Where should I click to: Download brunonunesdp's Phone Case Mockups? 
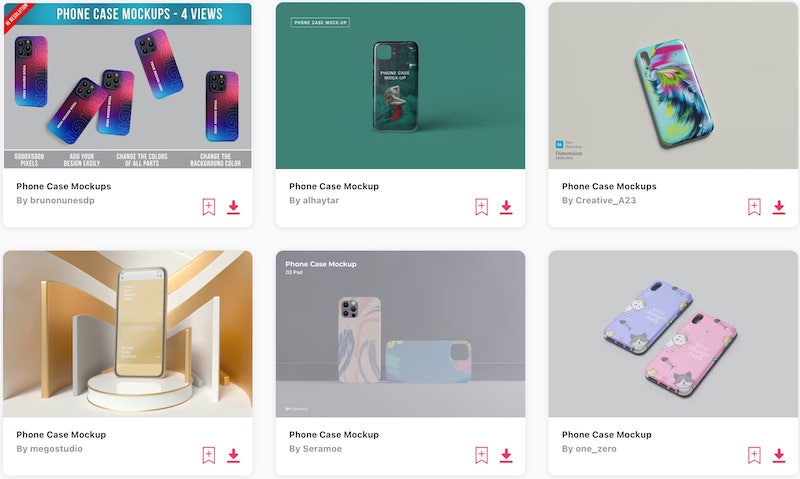[x=233, y=207]
